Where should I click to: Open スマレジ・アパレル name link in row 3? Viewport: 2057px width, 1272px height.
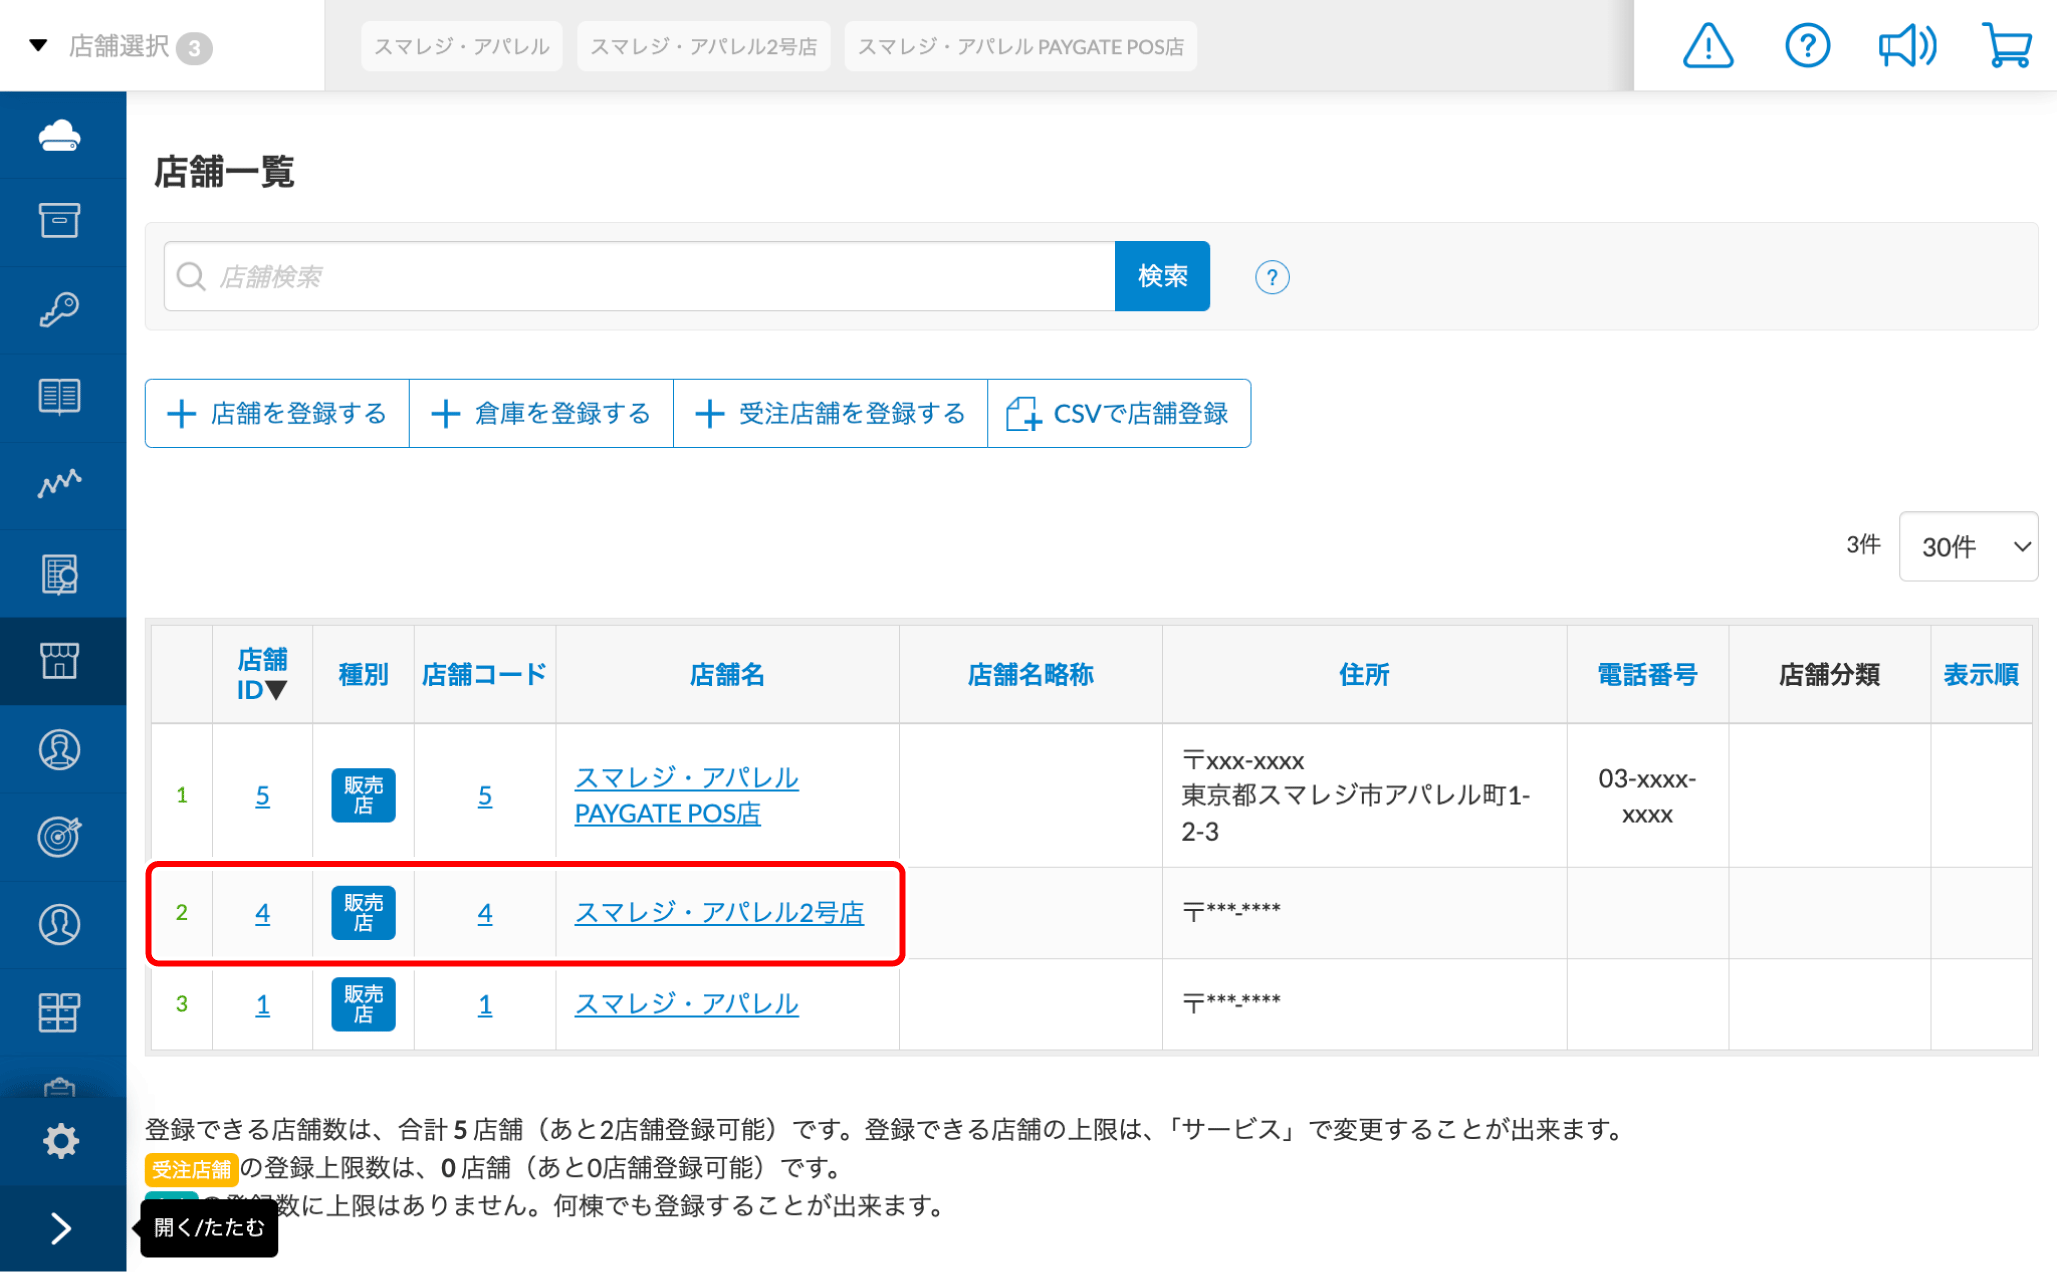(x=686, y=1004)
